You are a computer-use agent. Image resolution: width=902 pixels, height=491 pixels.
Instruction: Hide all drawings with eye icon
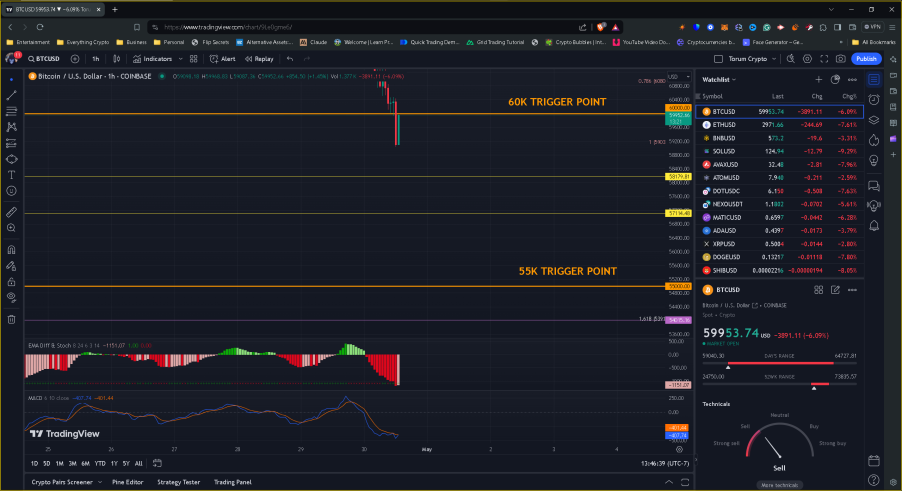tap(11, 297)
